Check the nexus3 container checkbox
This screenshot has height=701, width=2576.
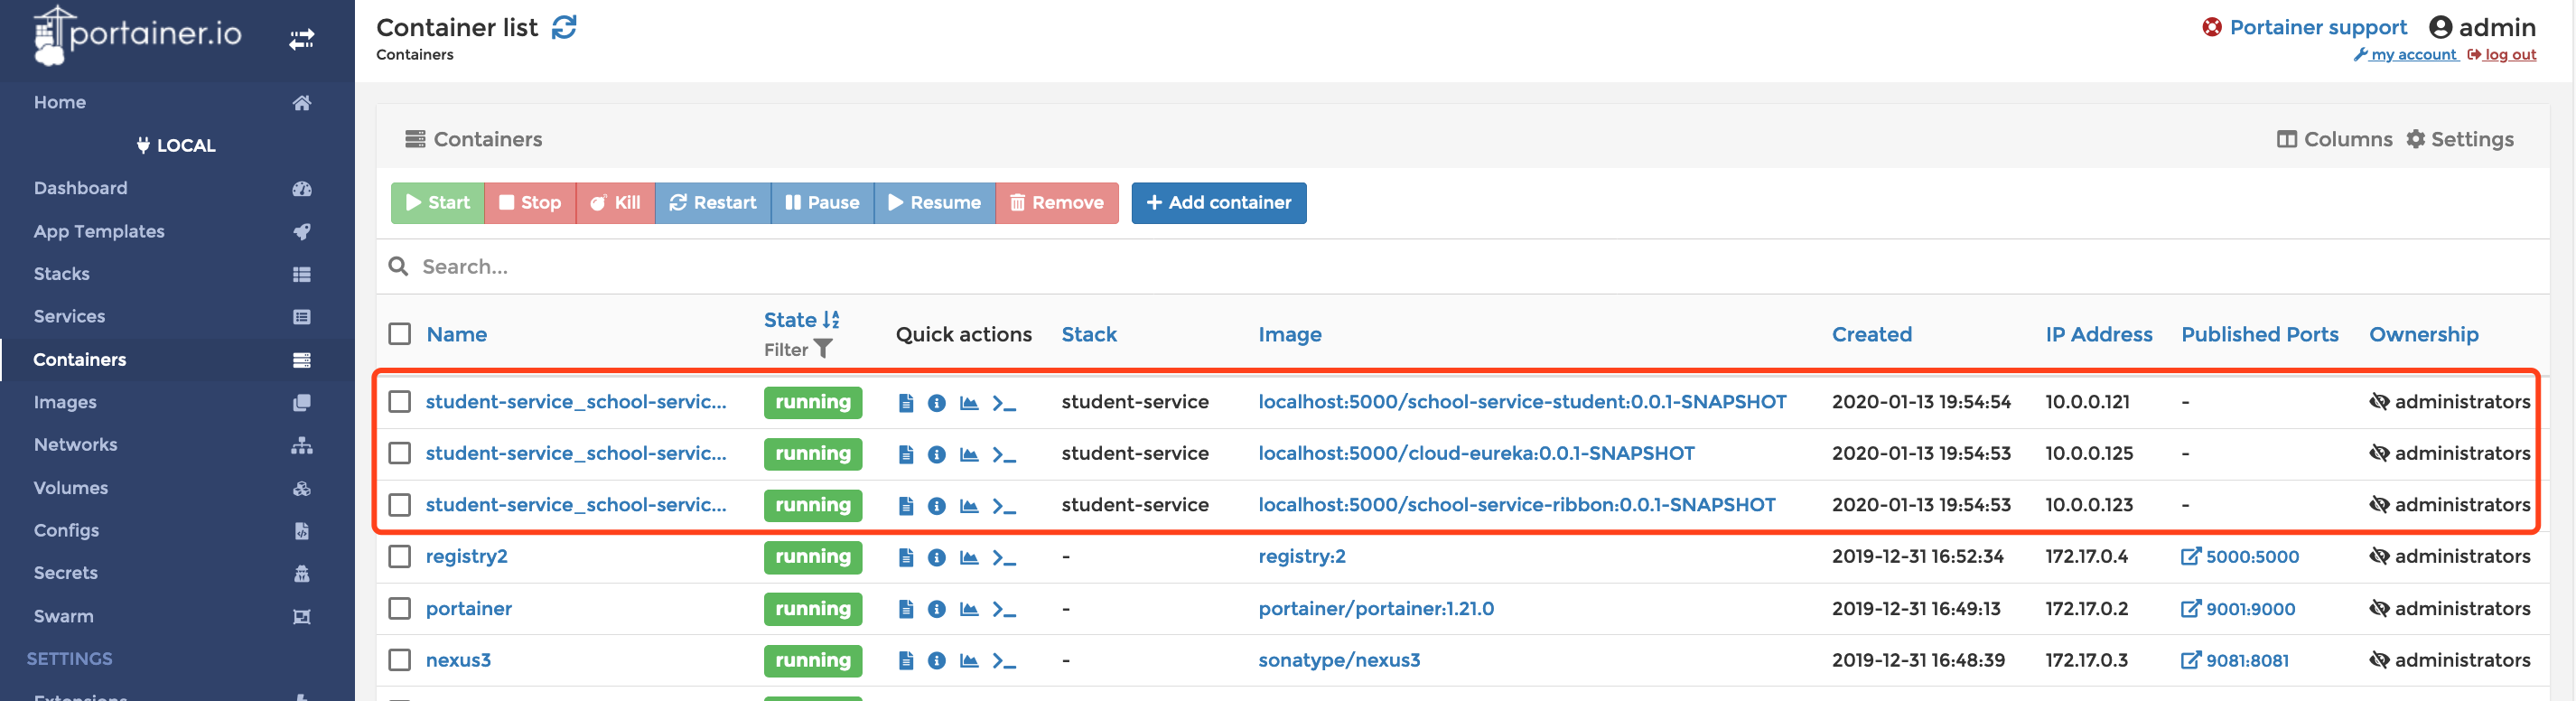[x=400, y=660]
